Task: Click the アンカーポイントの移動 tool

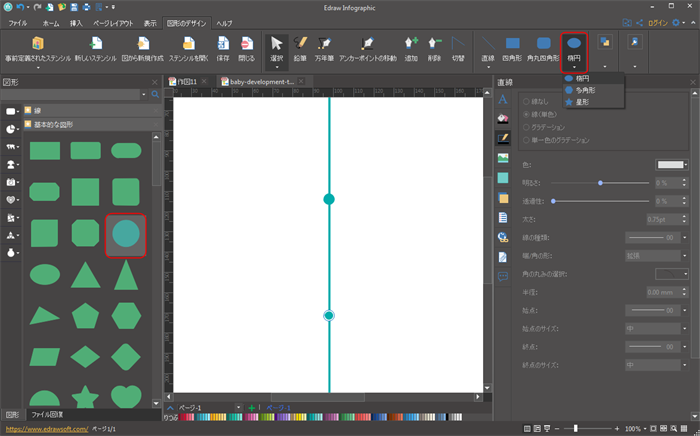Action: click(367, 48)
